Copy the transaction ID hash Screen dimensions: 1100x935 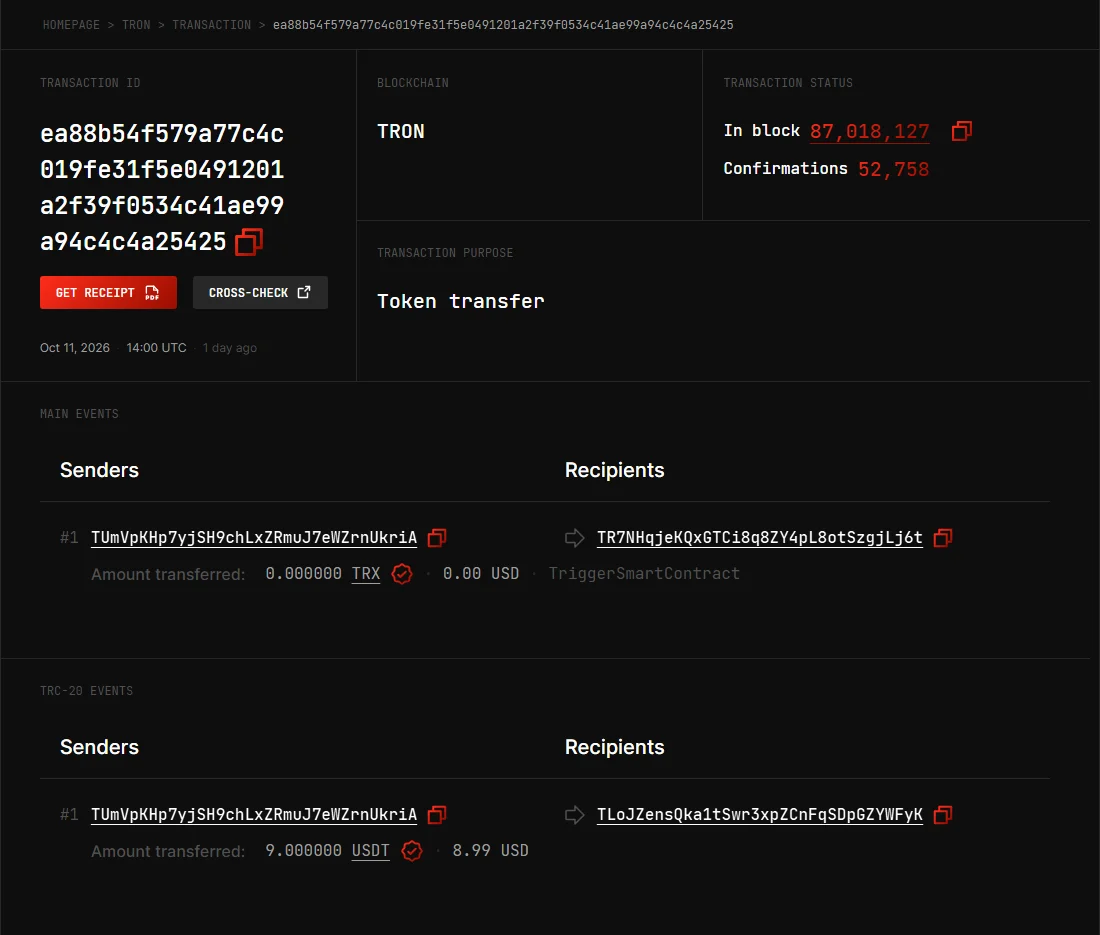(x=248, y=242)
